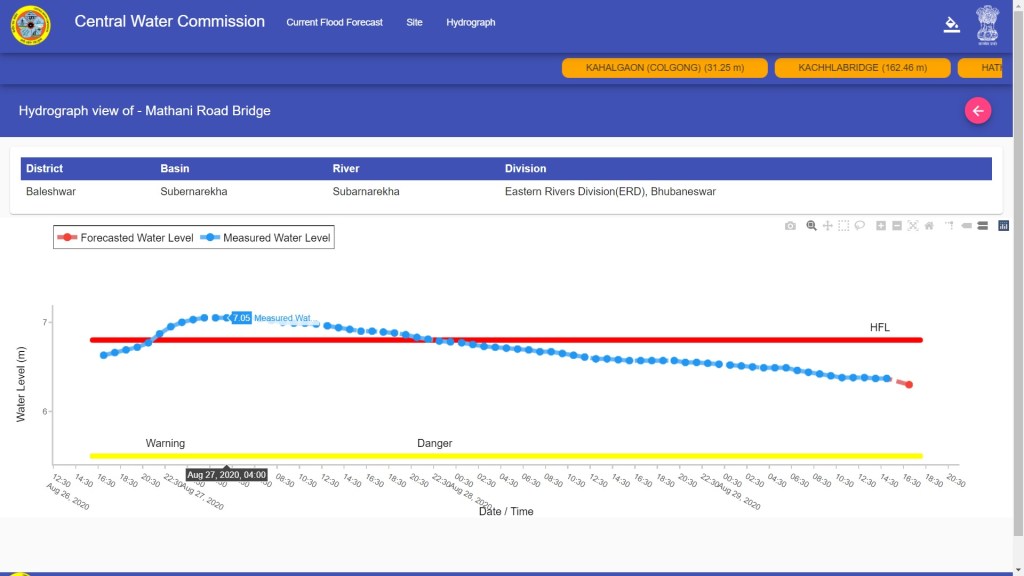Open the paint bucket theme color picker

(951, 24)
